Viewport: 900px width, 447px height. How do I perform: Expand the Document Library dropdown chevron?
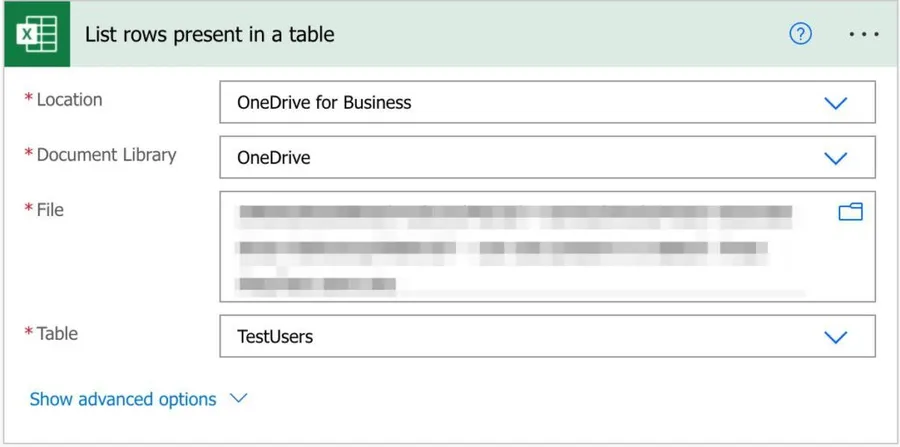pos(835,158)
